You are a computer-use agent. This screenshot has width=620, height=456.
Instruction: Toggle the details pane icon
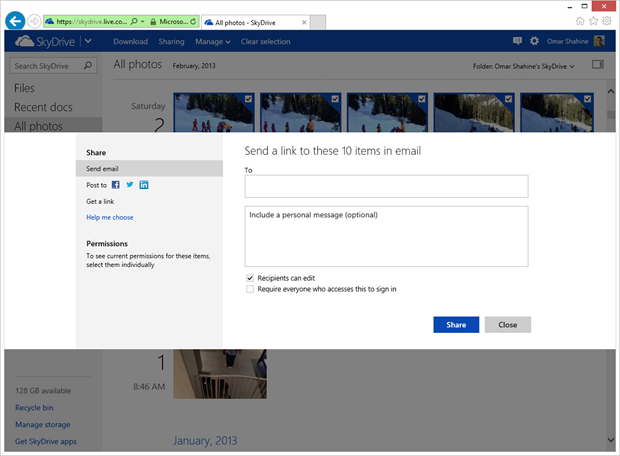tap(597, 65)
